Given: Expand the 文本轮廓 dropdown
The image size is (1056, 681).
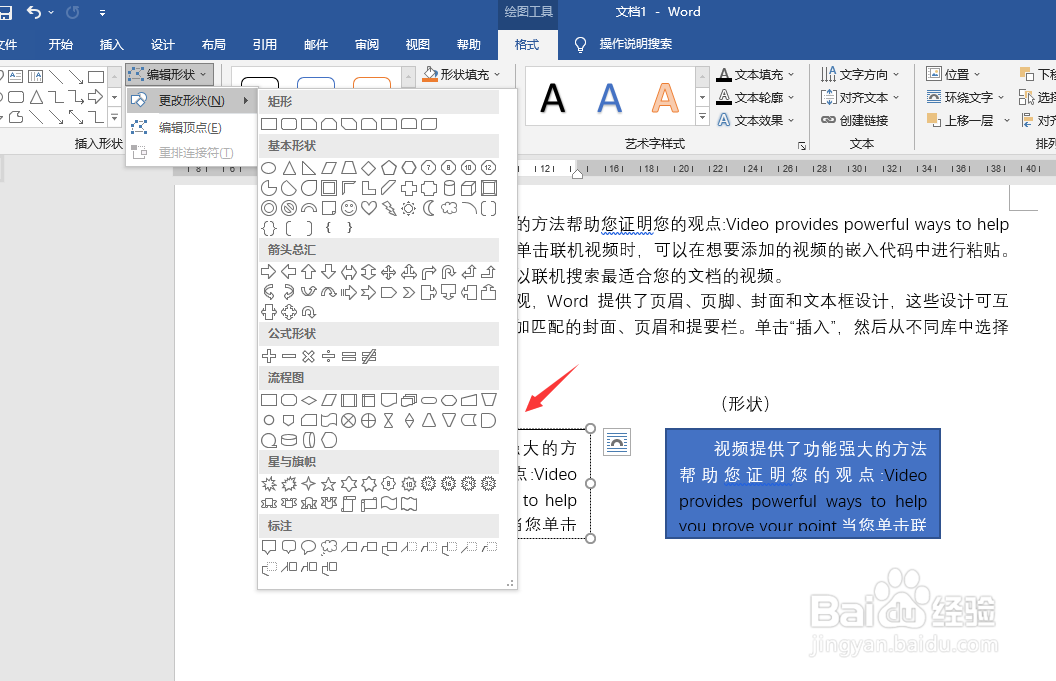Looking at the screenshot, I should [791, 98].
